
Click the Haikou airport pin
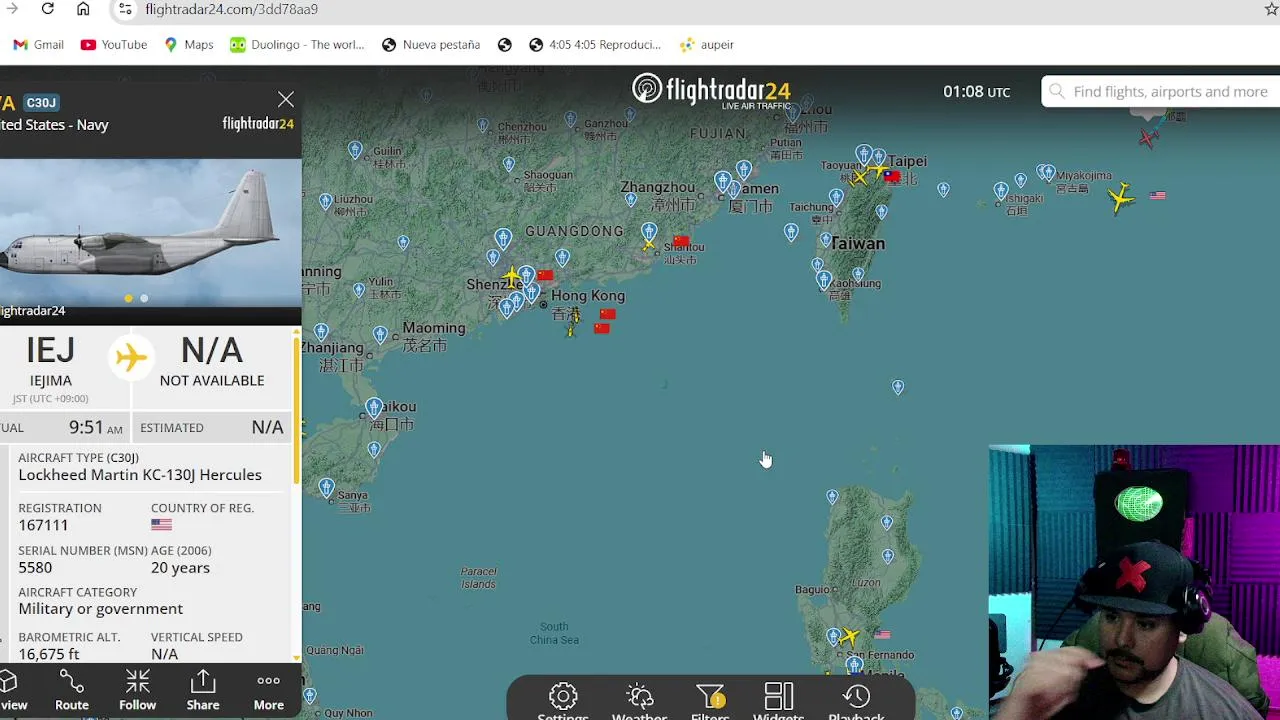[374, 408]
